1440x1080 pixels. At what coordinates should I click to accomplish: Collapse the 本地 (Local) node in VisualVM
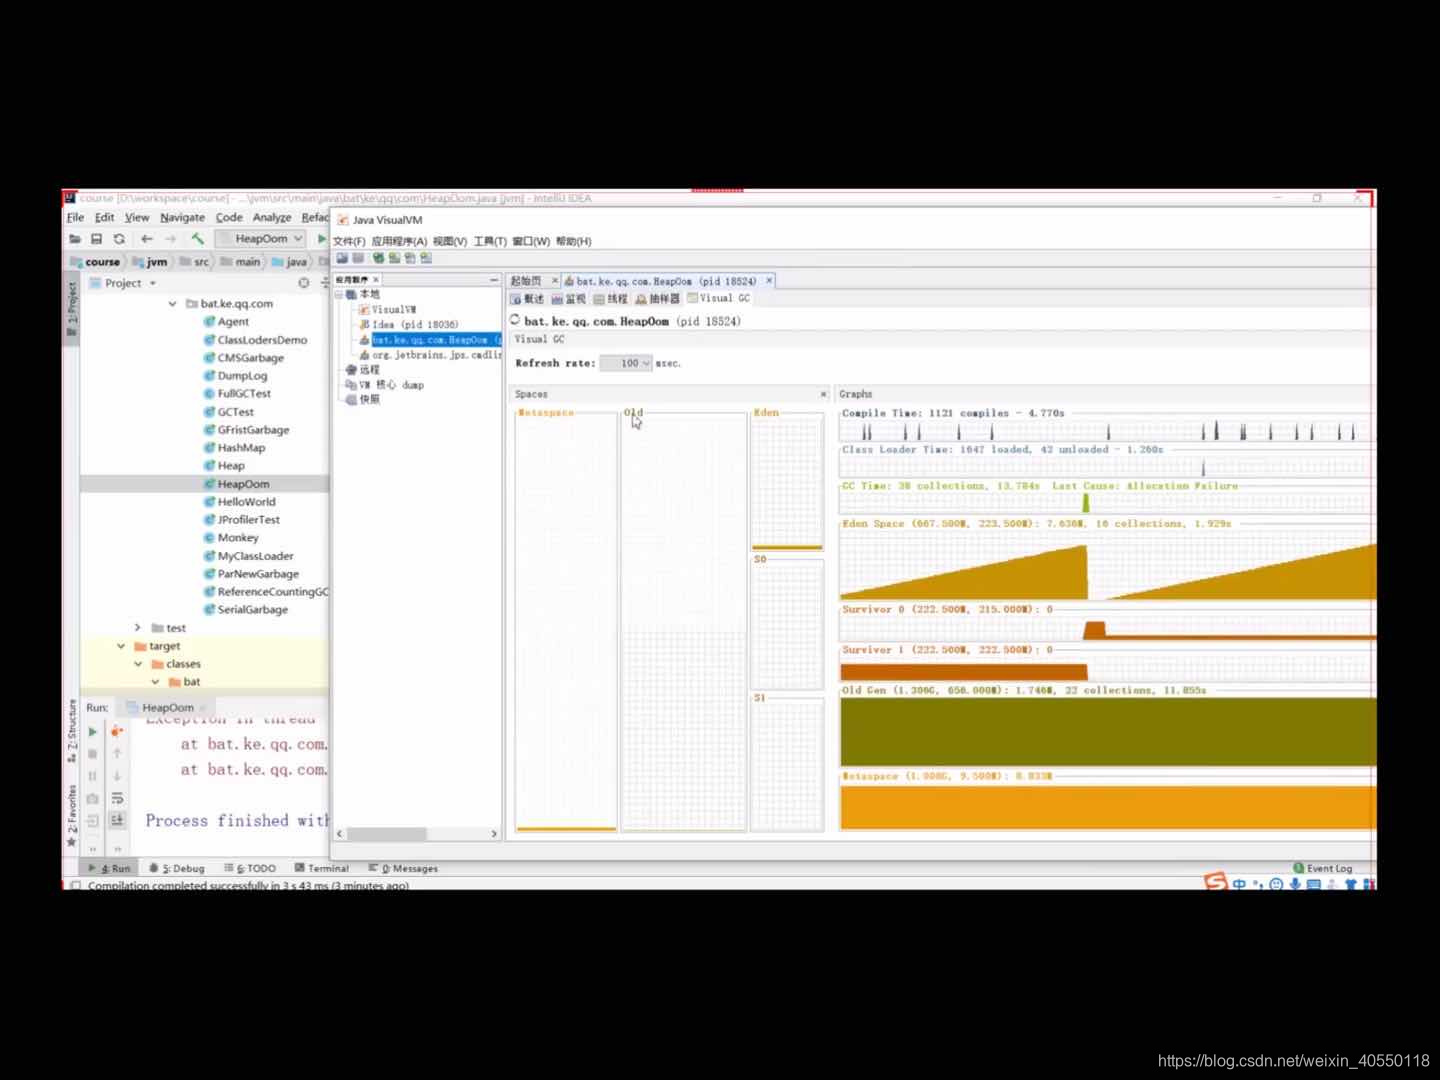pos(339,295)
